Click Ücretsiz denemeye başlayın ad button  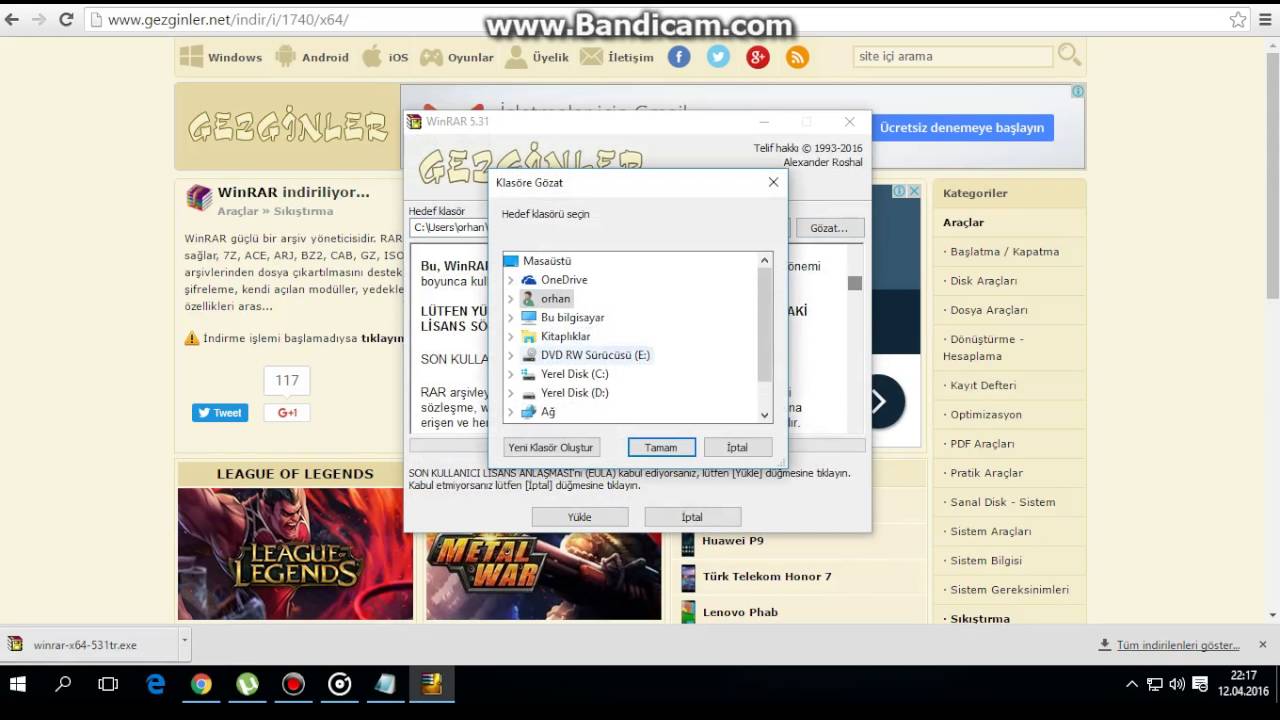962,127
